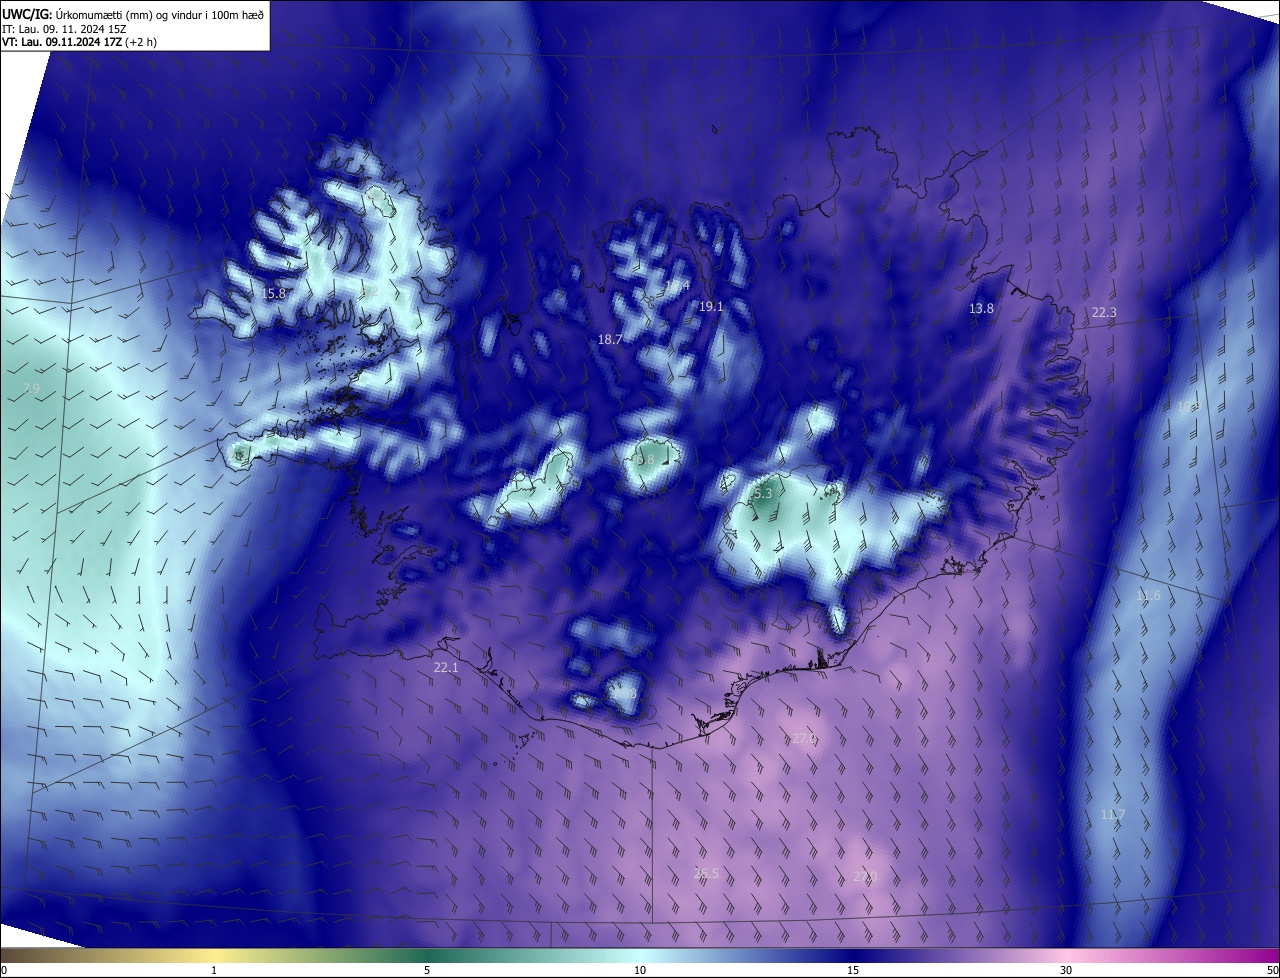Click the initialization time line "IT: Lau. 09. 11. 2024 15Z"
Screen dimensions: 1280x978
coord(62,29)
